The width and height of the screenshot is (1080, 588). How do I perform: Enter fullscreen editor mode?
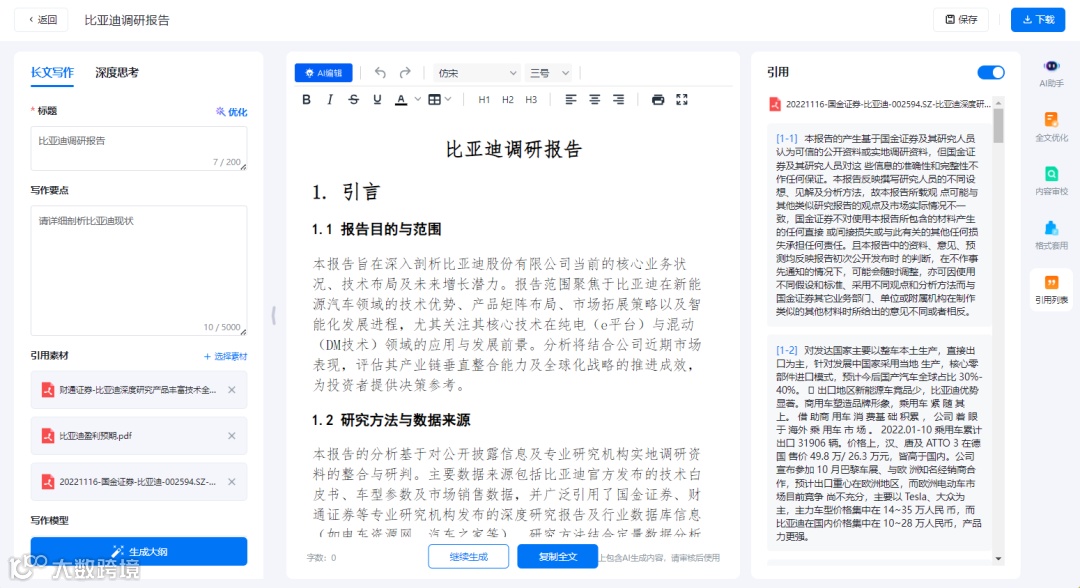(x=682, y=100)
